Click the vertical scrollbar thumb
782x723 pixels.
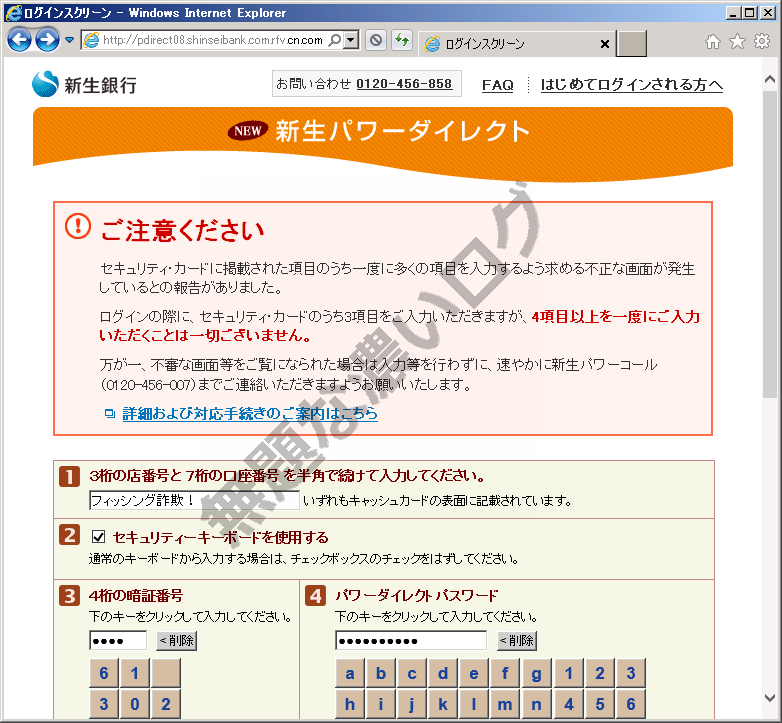[x=770, y=243]
